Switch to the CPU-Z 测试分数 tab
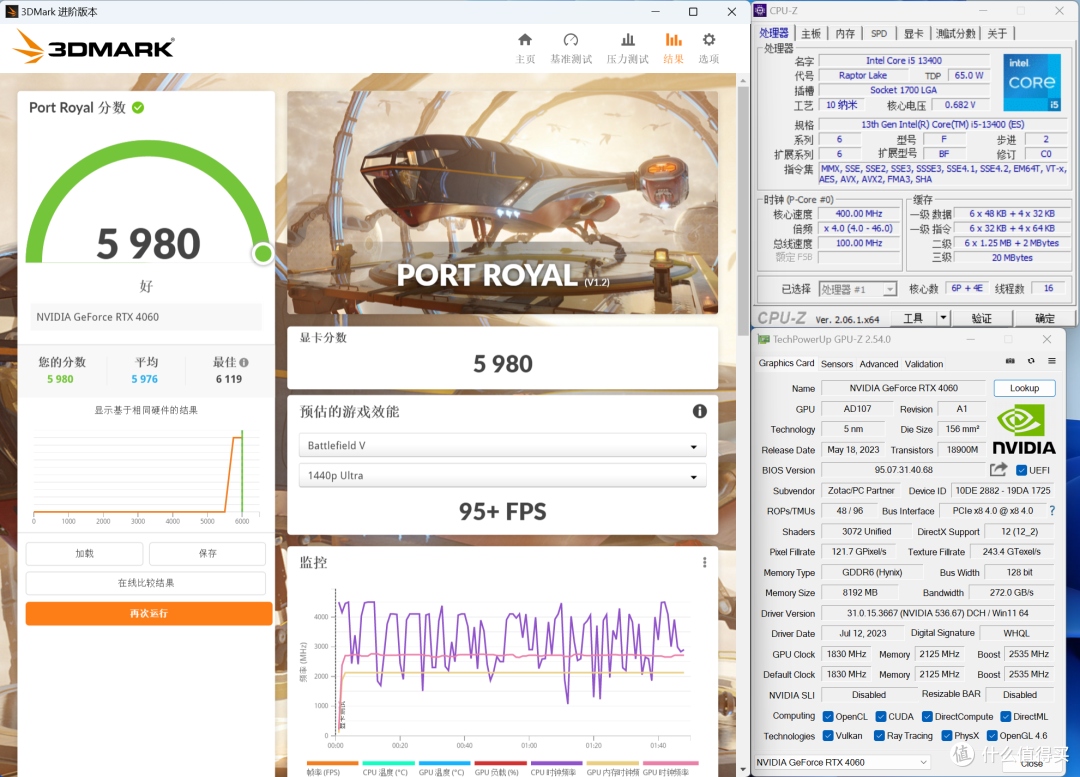The image size is (1080, 777). [x=956, y=33]
